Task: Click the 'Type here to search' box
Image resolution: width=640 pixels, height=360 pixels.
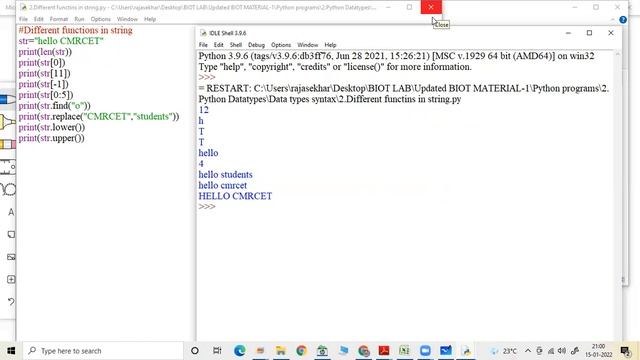Action: (102, 351)
